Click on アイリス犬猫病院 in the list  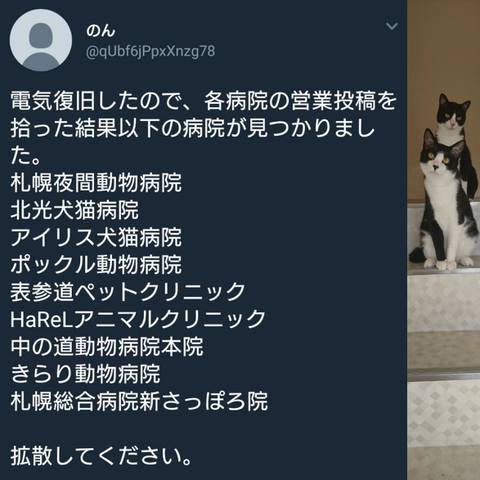[96, 237]
